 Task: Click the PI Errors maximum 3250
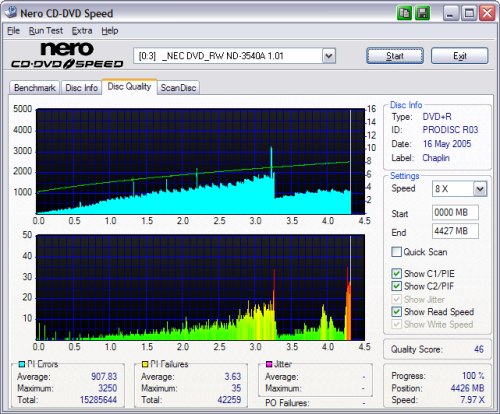(x=107, y=388)
